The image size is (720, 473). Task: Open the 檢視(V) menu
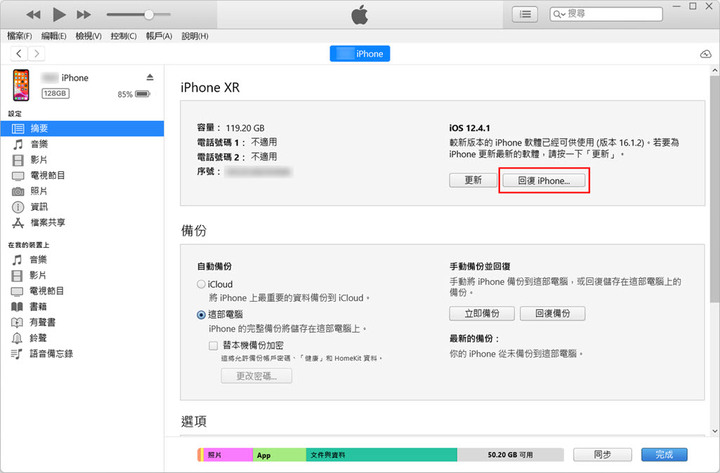tap(88, 36)
